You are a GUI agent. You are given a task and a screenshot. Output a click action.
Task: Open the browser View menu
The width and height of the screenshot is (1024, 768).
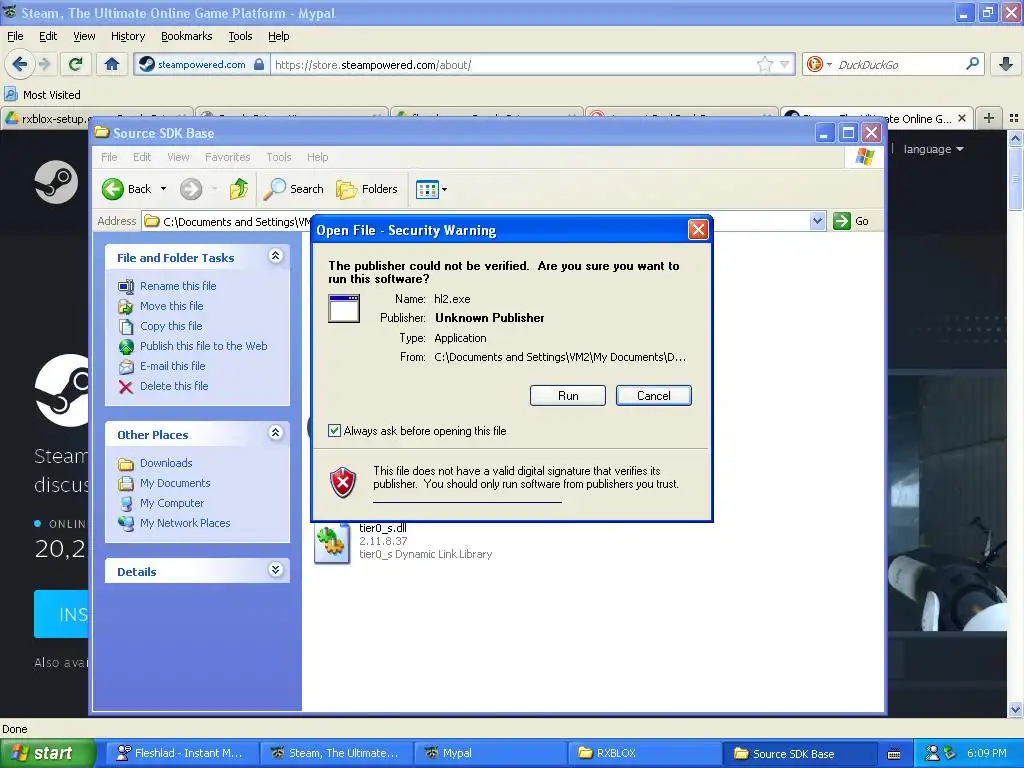[x=84, y=36]
